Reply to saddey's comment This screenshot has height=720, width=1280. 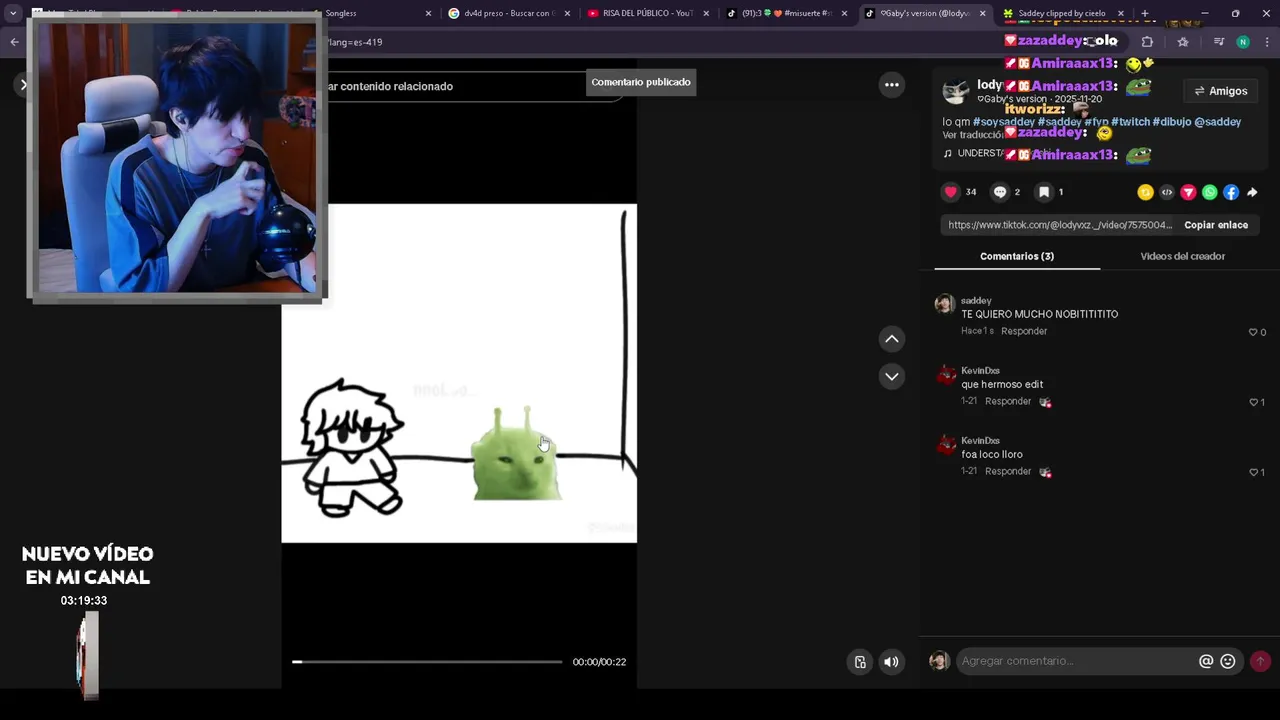[1024, 331]
